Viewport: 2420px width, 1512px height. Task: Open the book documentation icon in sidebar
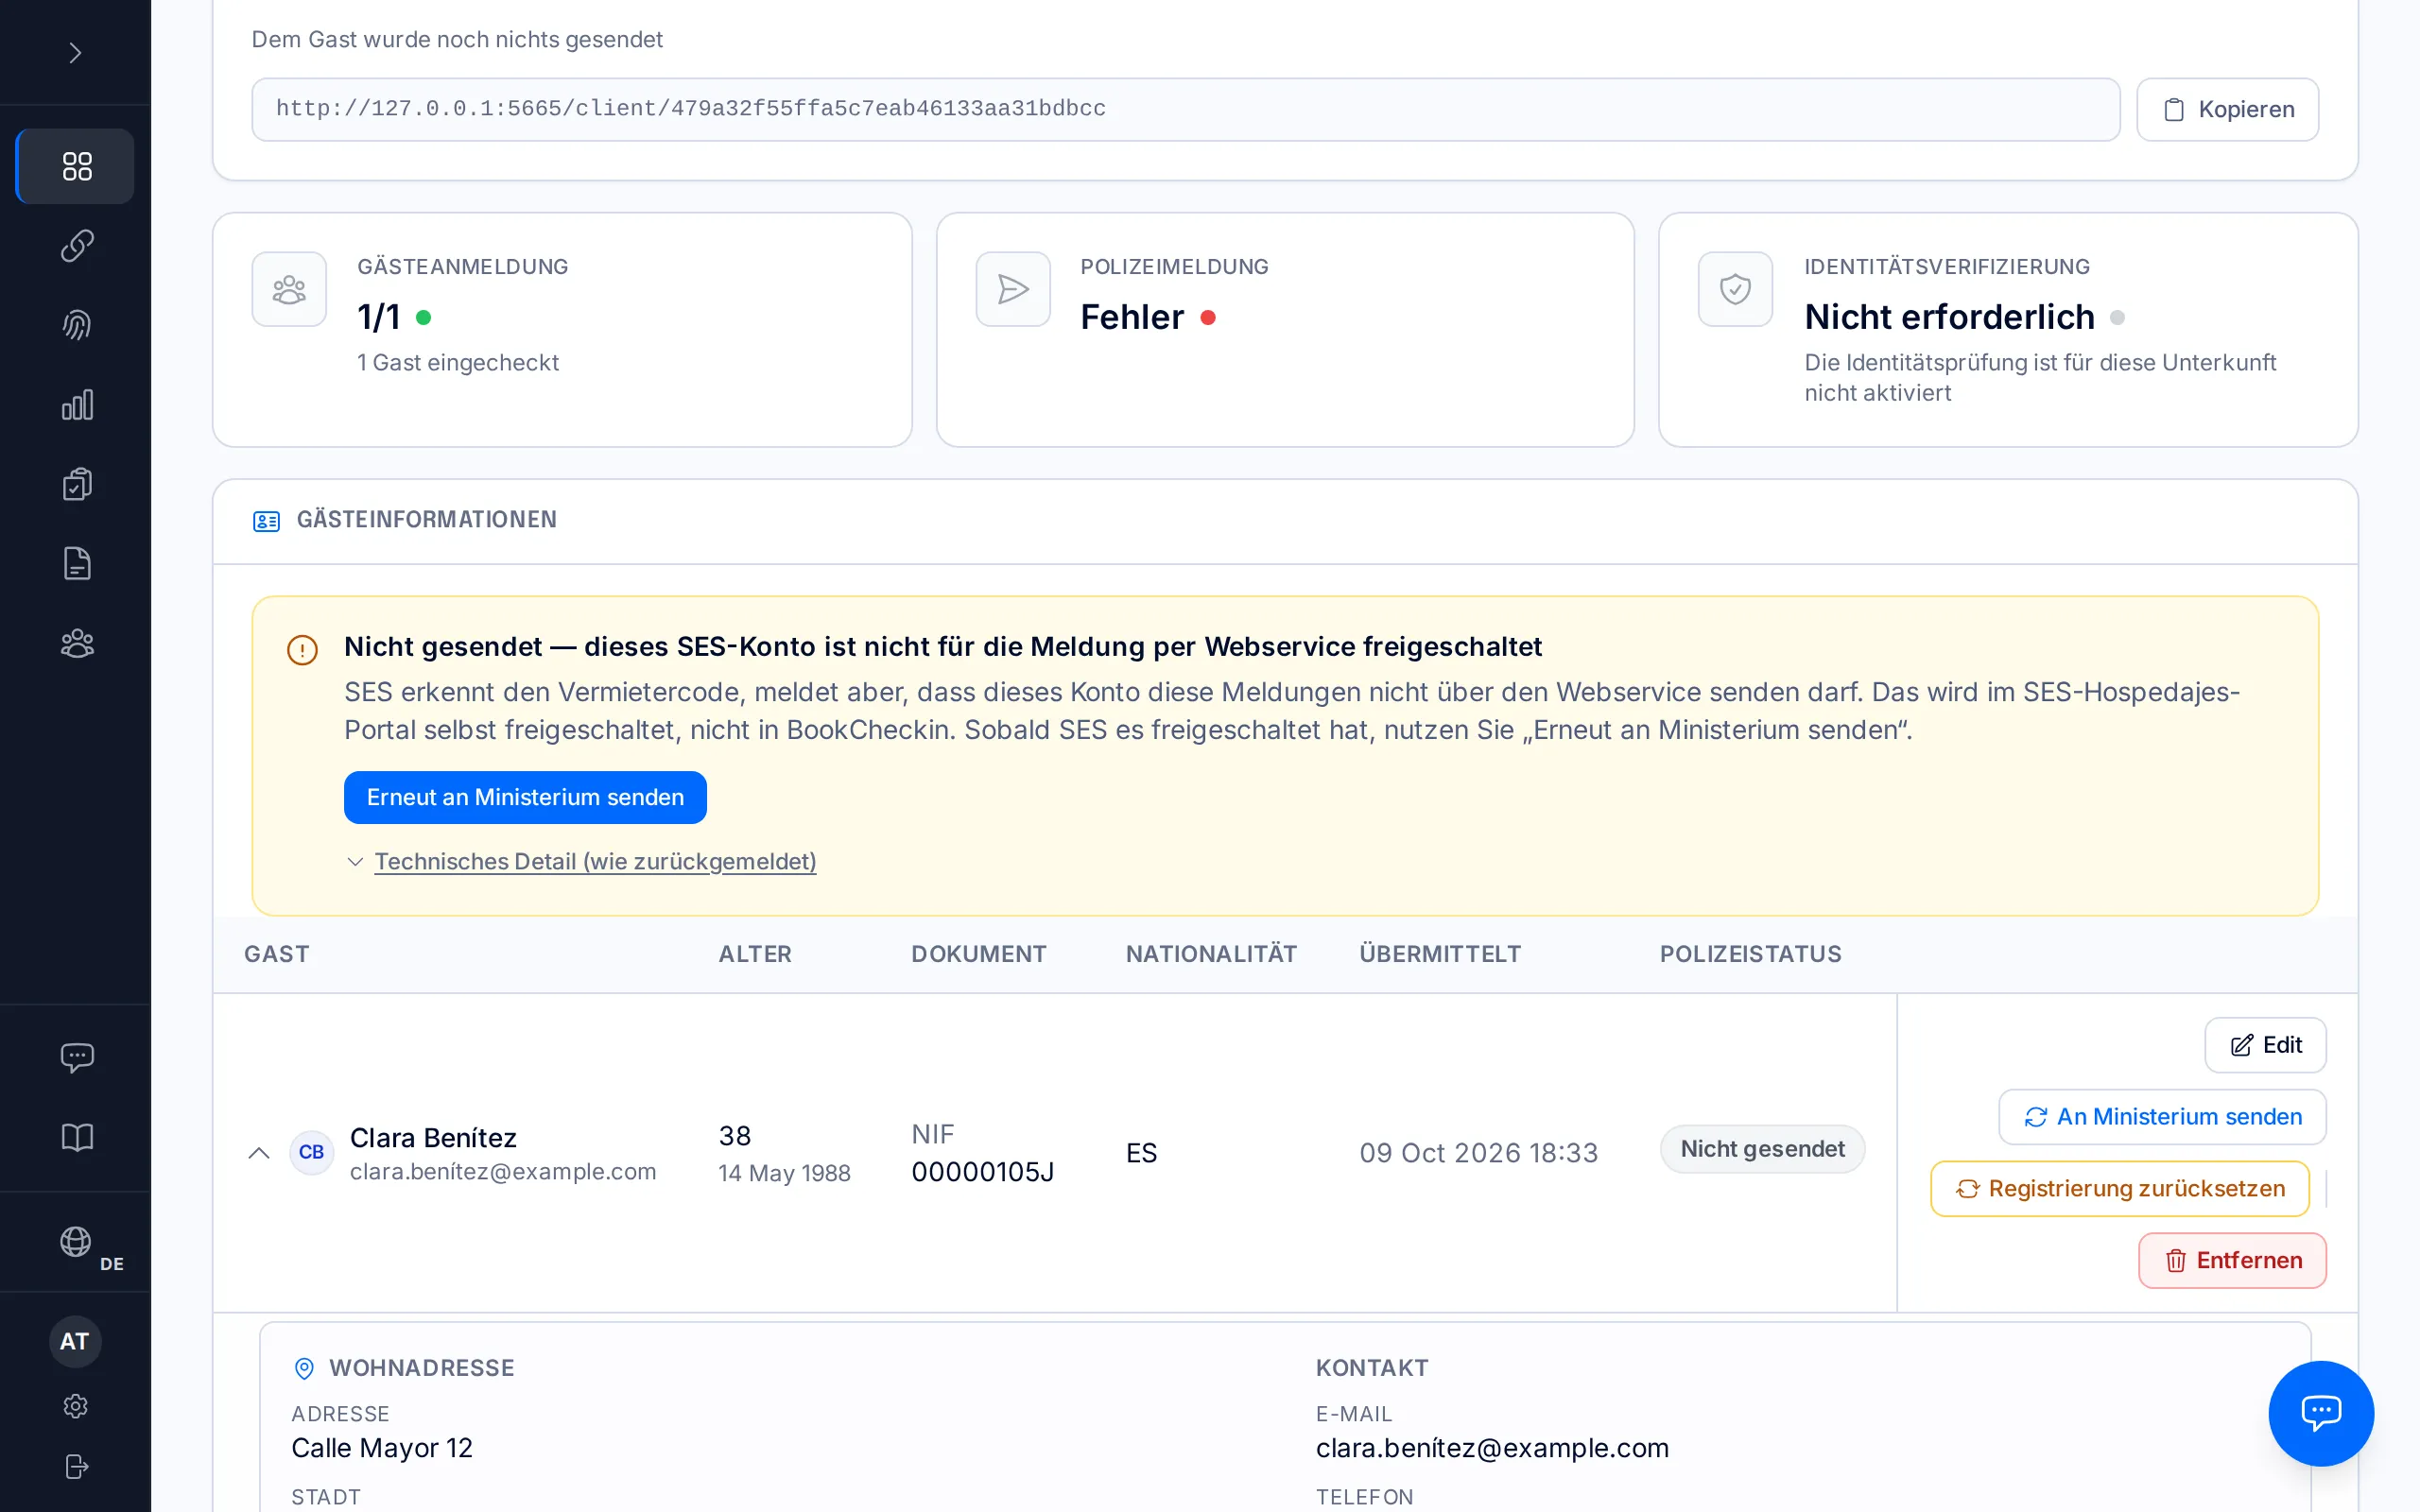(x=76, y=1137)
